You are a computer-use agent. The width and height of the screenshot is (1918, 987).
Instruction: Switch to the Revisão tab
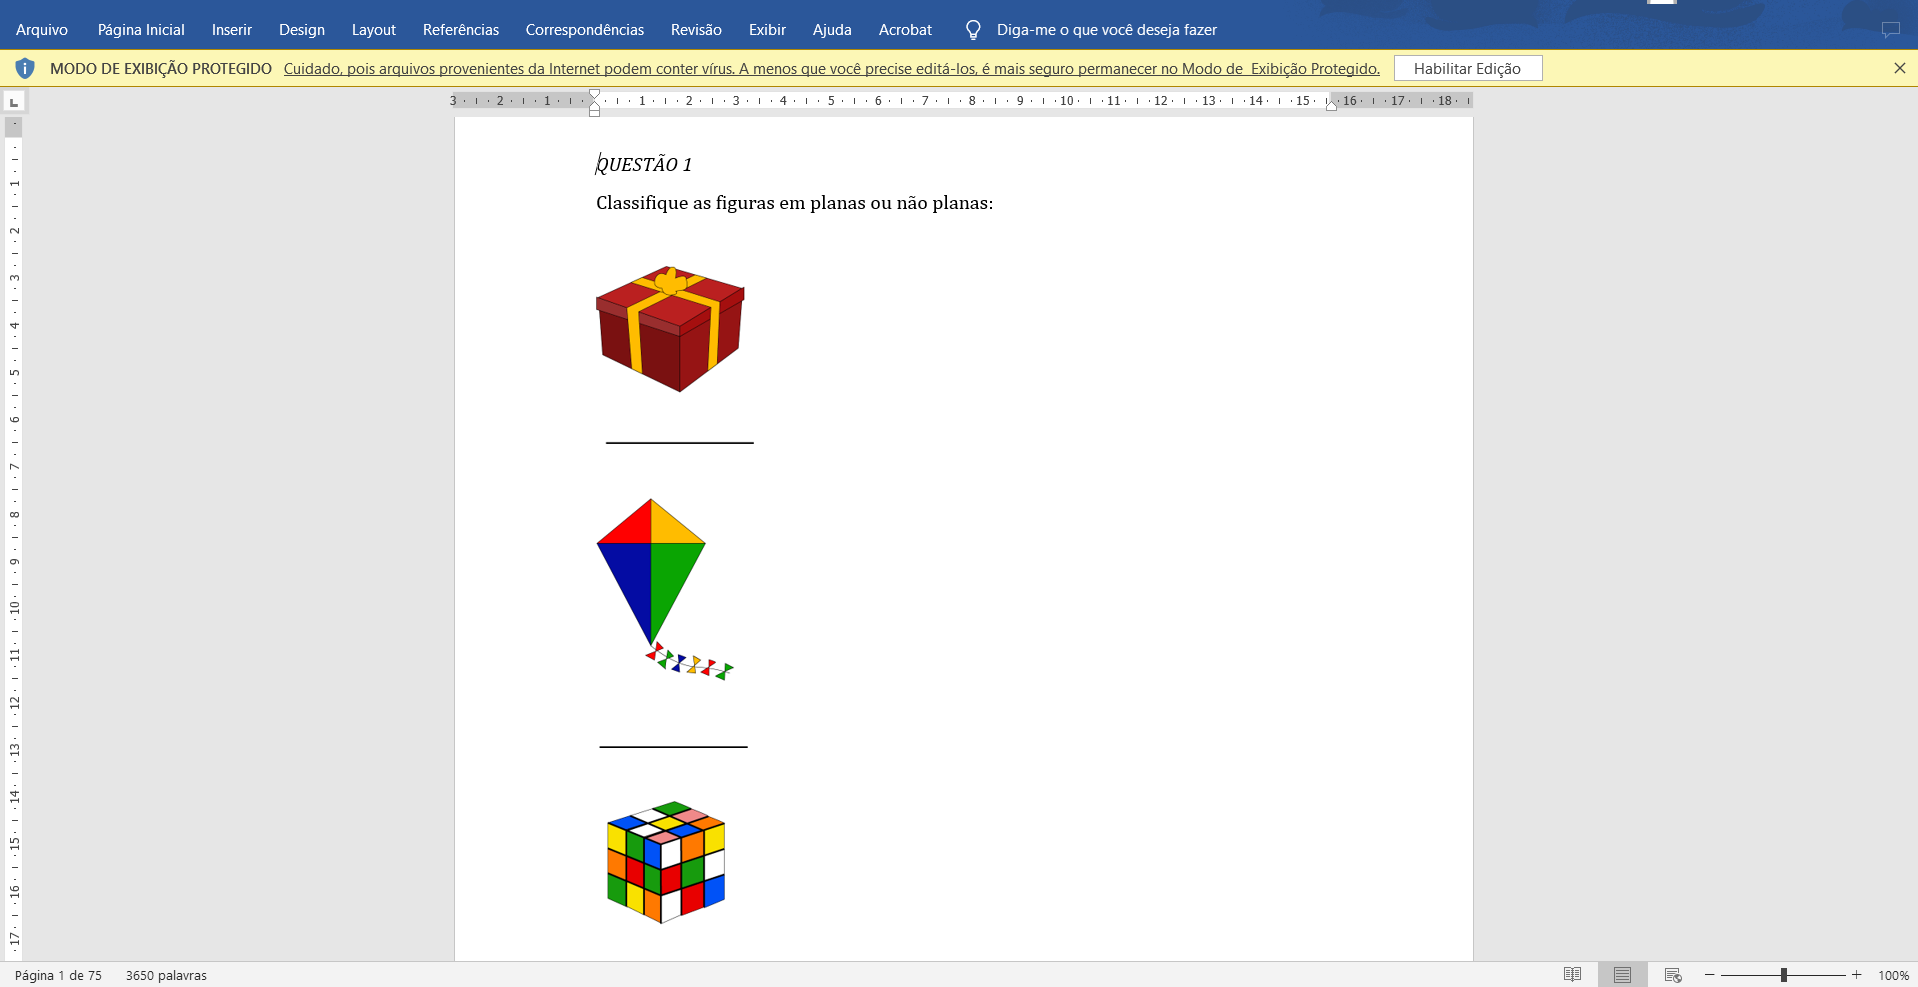coord(696,30)
